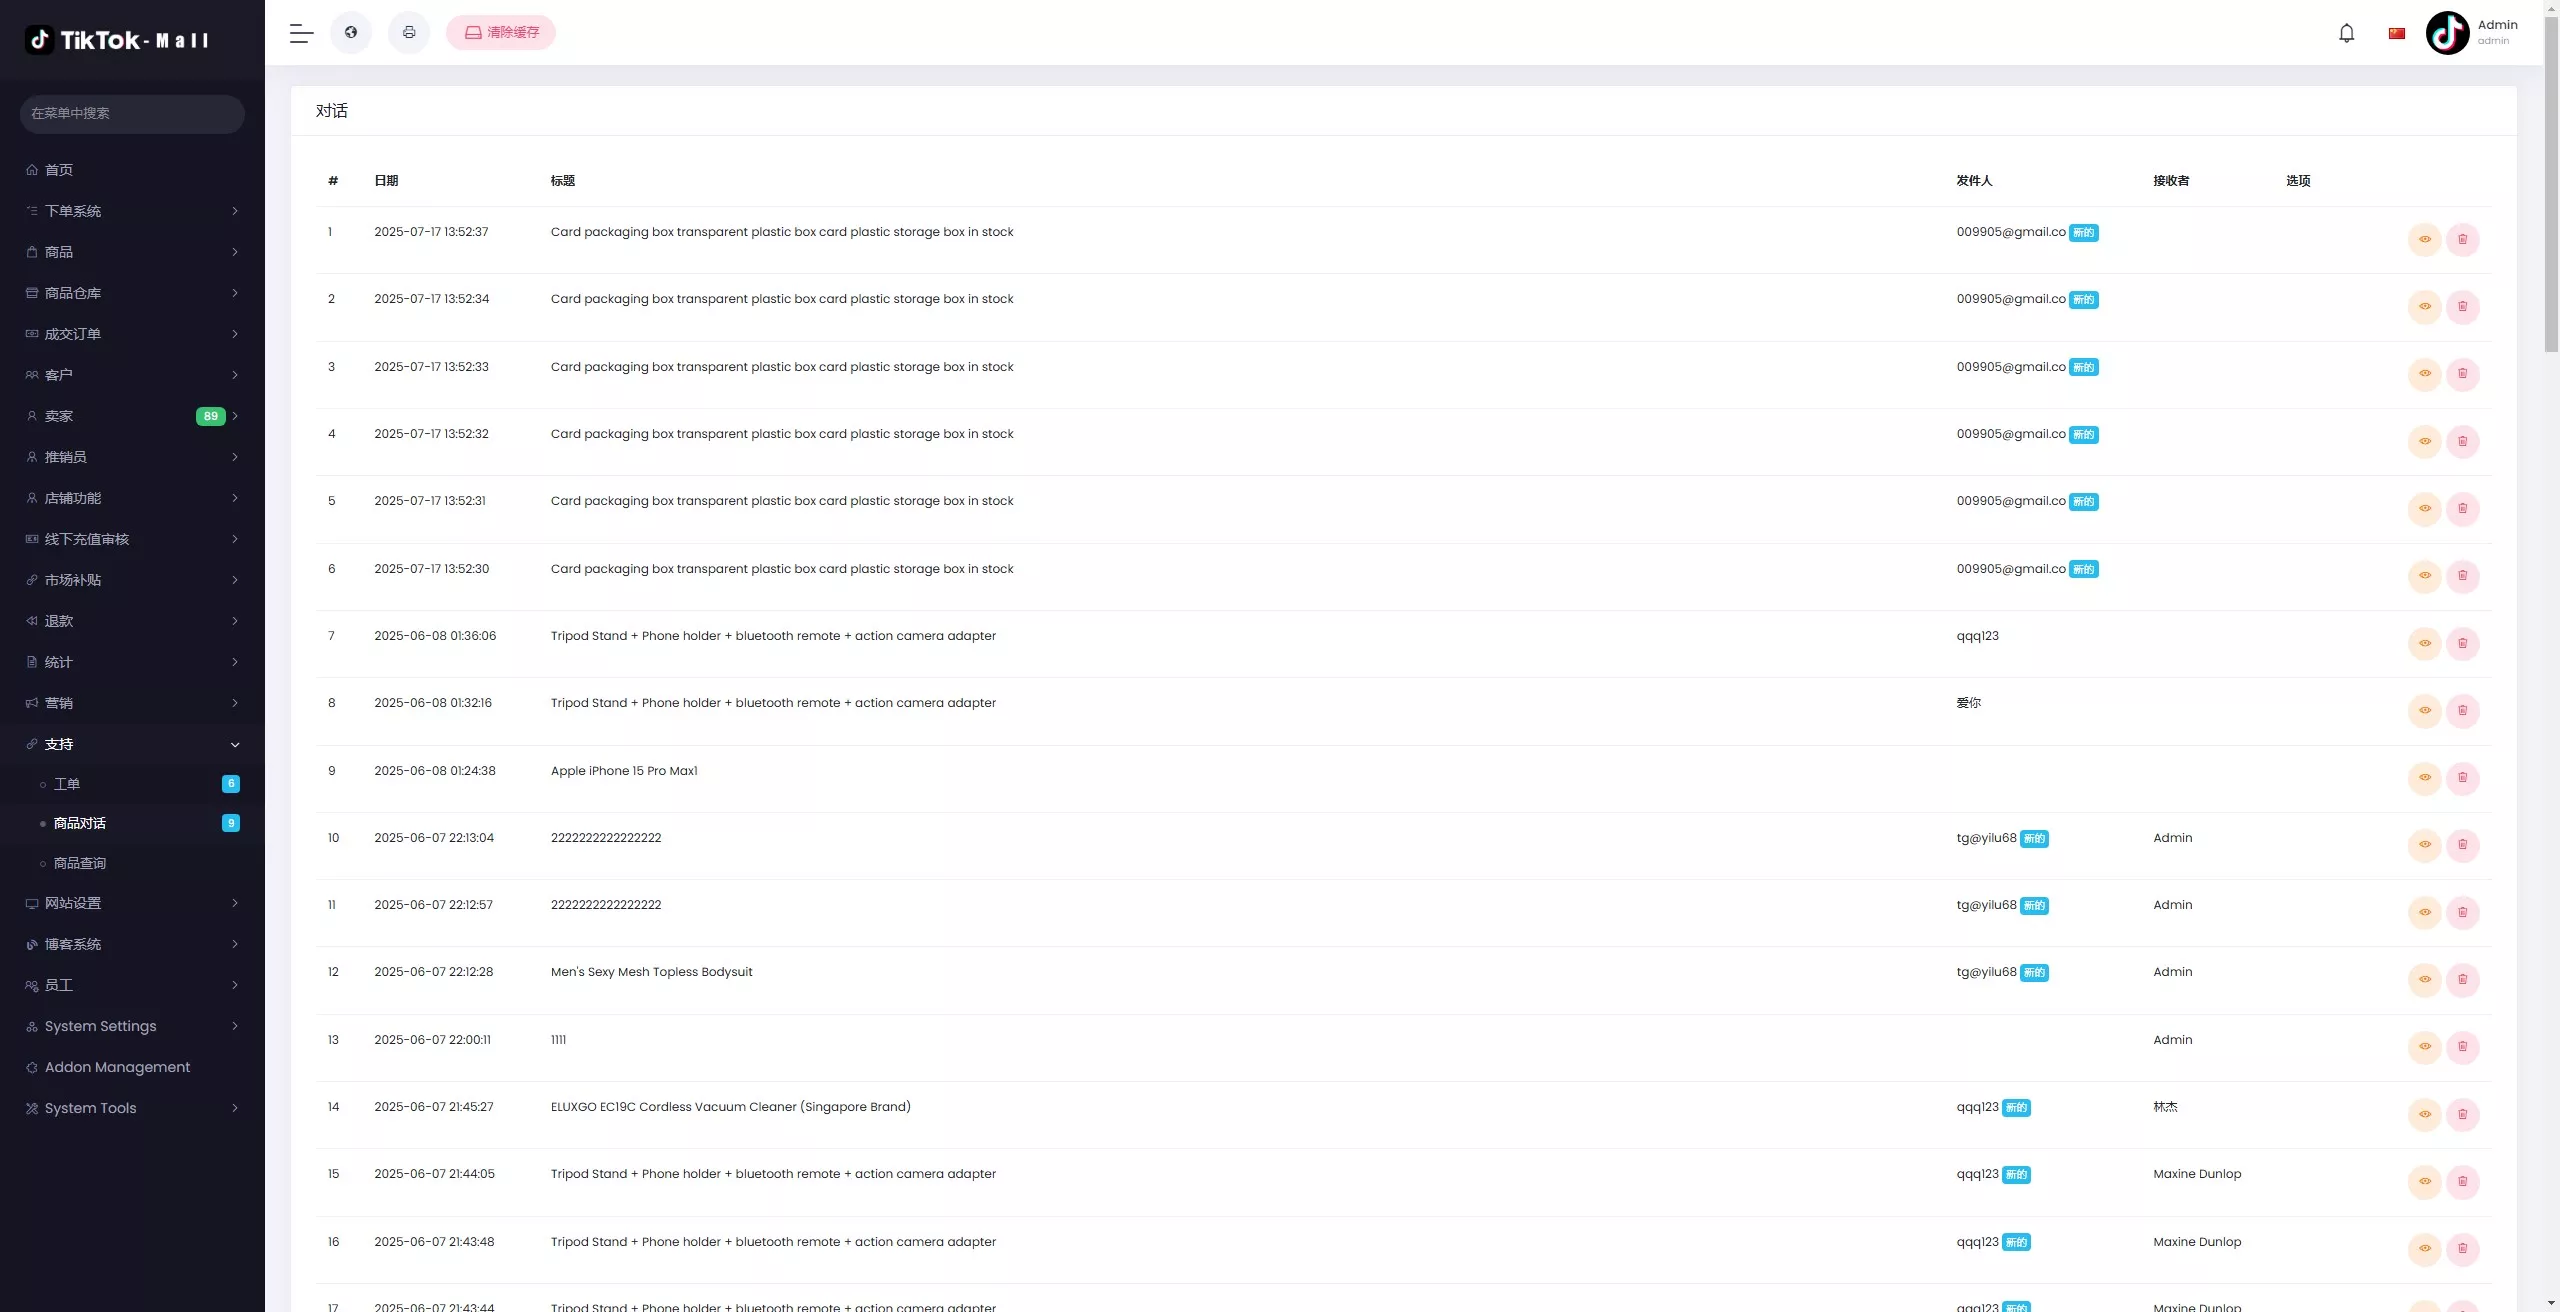Open the notifications bell
Viewport: 2560px width, 1312px height.
pyautogui.click(x=2346, y=33)
